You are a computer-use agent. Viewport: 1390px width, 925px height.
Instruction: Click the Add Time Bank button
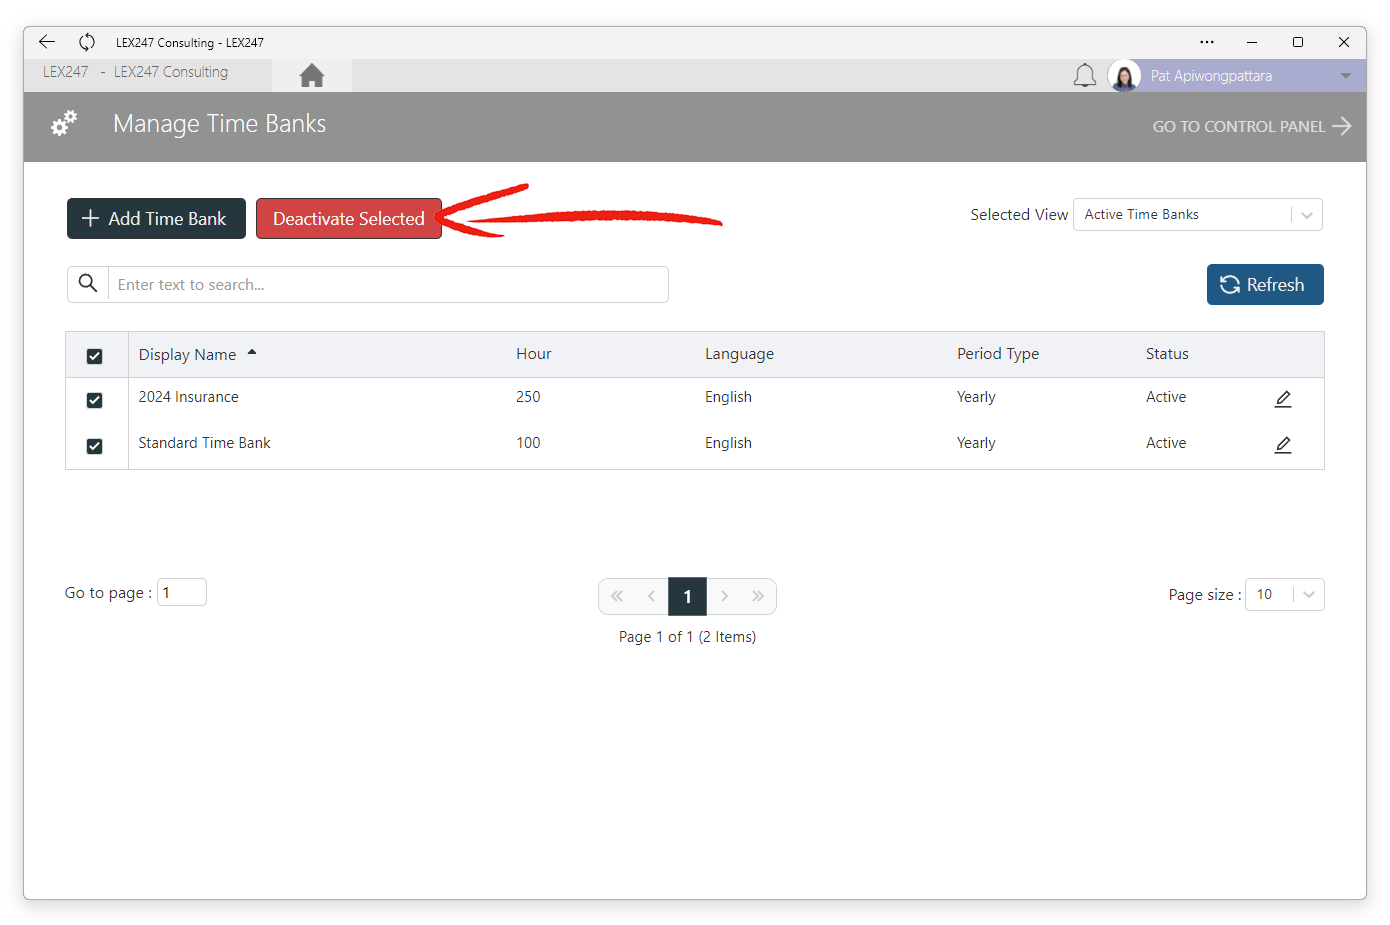[156, 219]
